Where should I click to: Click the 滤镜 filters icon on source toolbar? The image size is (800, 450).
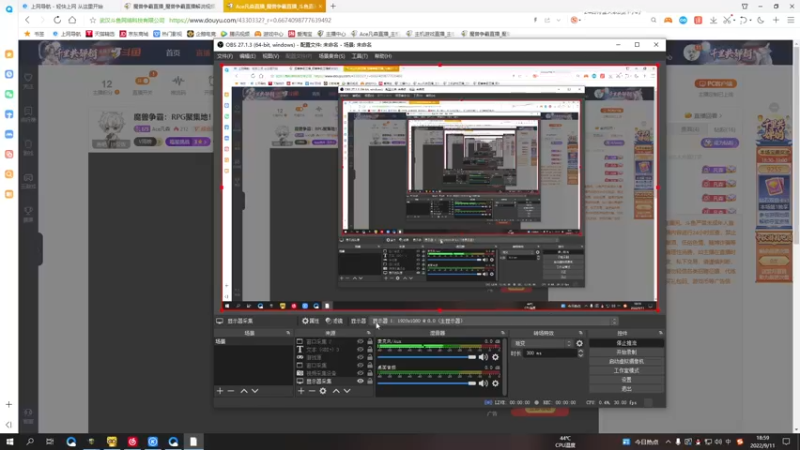pos(334,321)
